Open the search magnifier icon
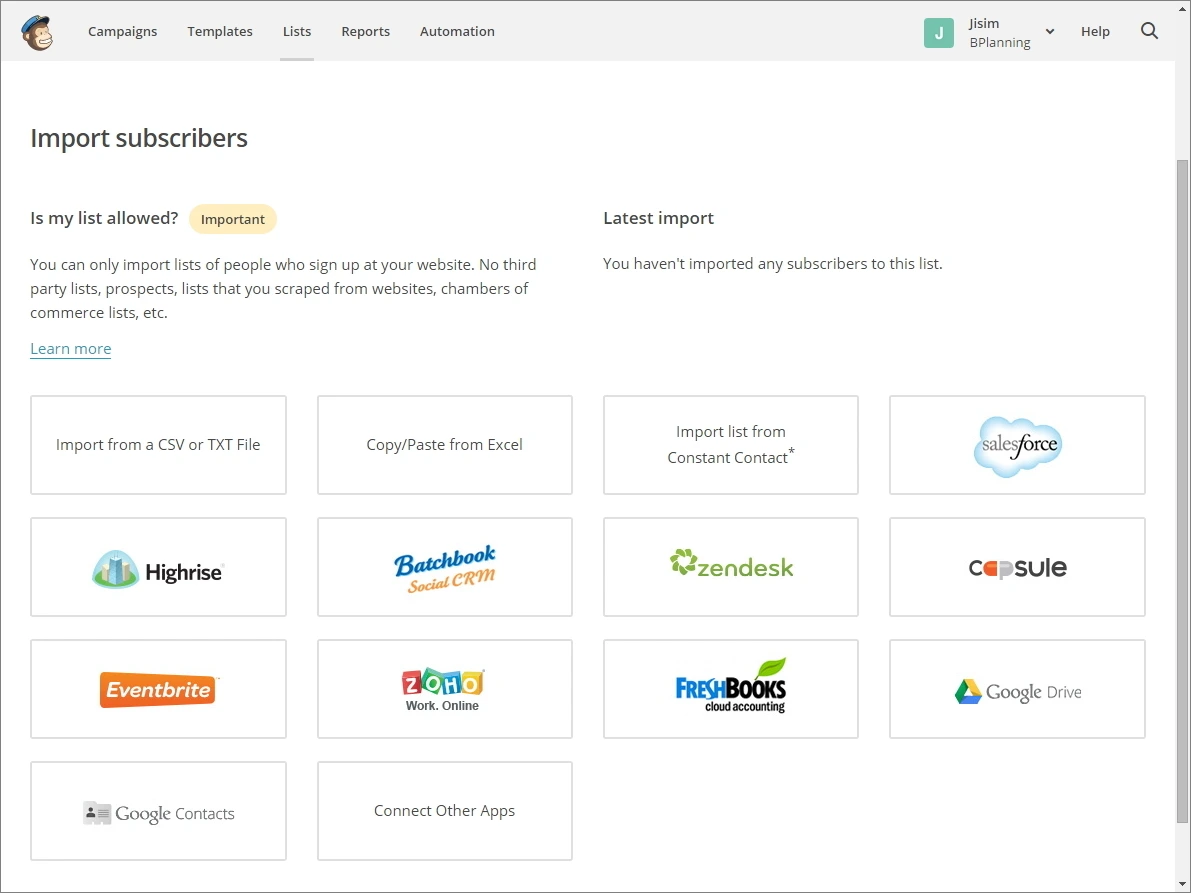The height and width of the screenshot is (893, 1191). coord(1149,31)
